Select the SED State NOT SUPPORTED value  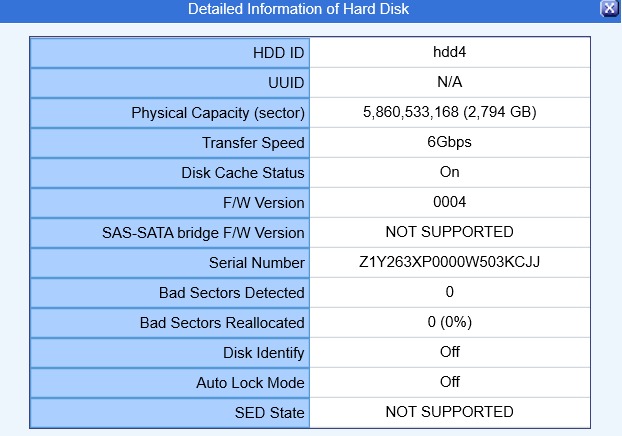tap(449, 412)
